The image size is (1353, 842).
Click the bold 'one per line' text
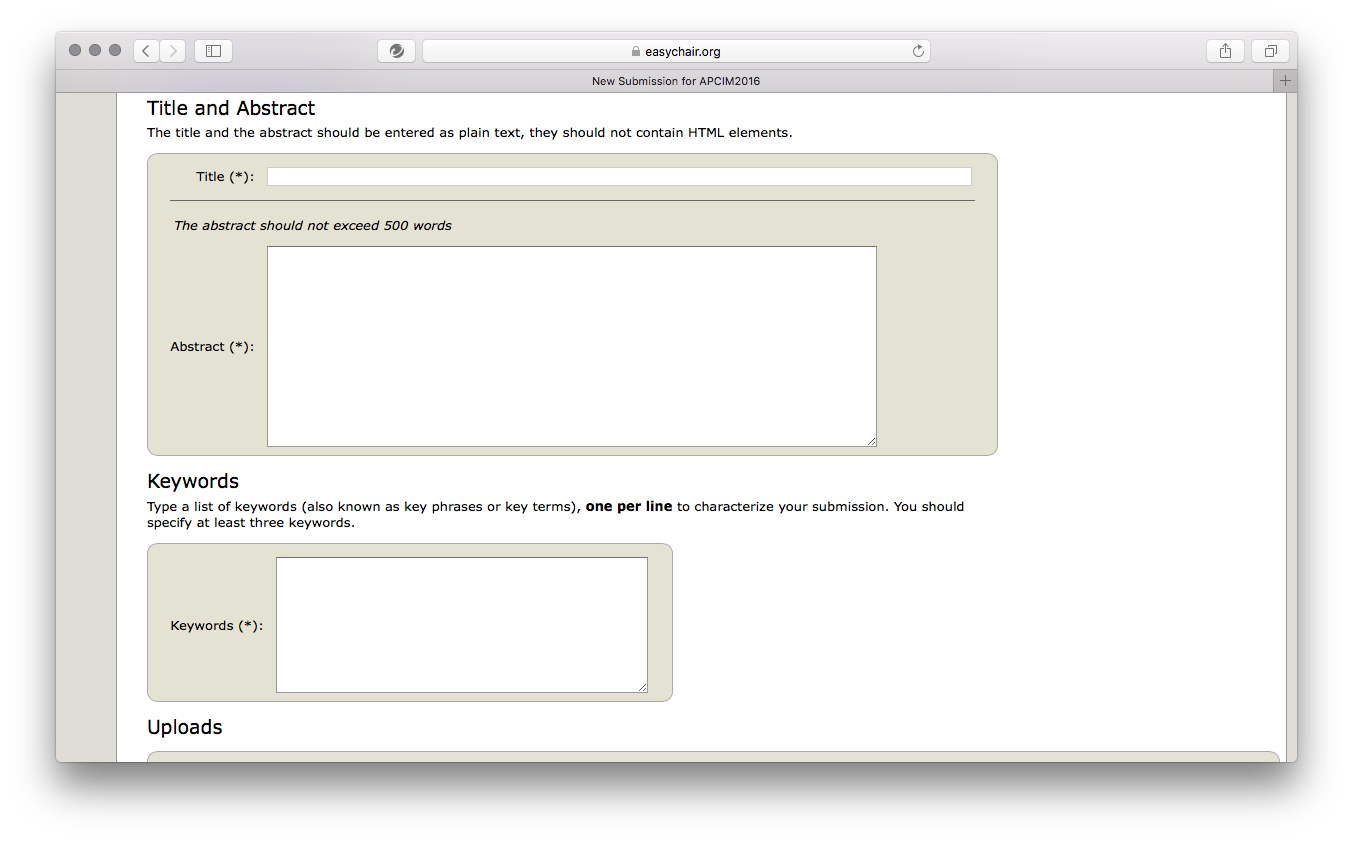629,506
